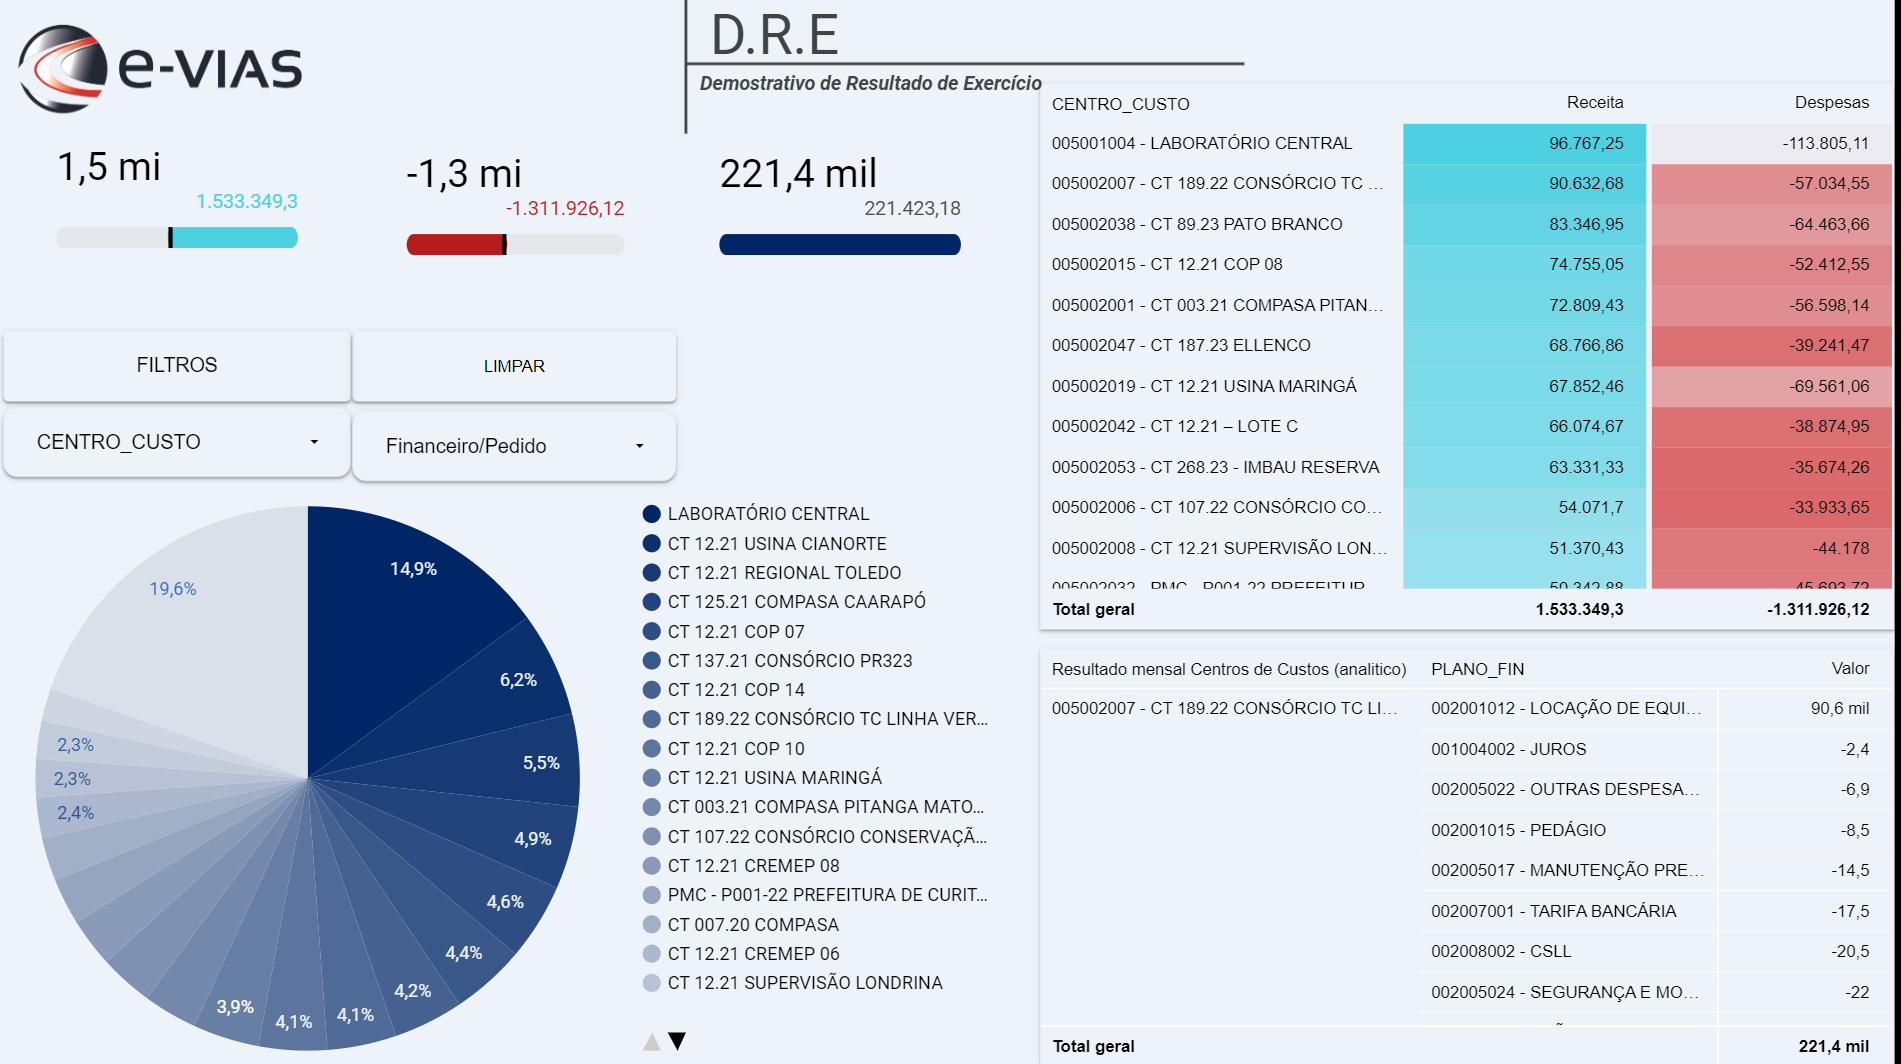Select row 005002006 - CT 107.22 CONSÓRCIO CO
1901x1064 pixels.
[1466, 508]
